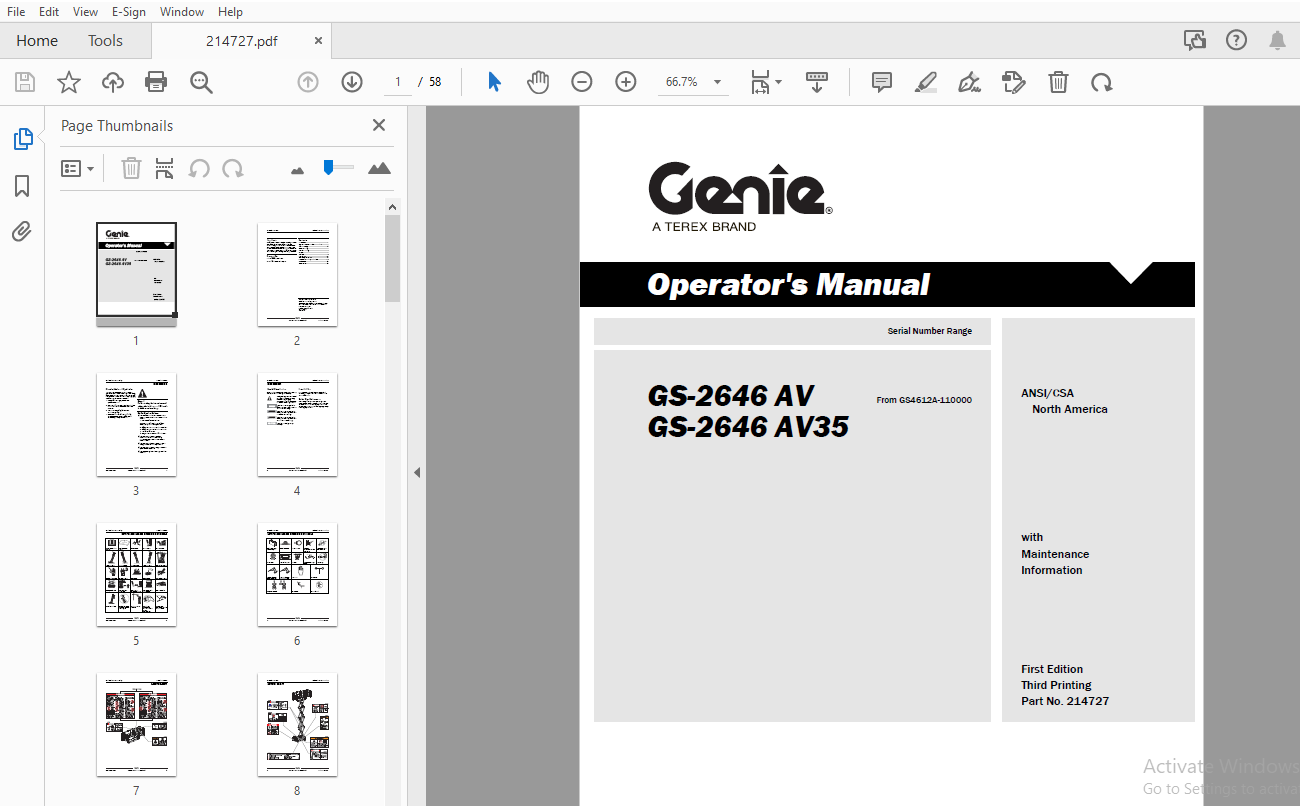Screen dimensions: 1300x806
Task: Open the Bookmarks sidebar panel
Action: pos(22,186)
